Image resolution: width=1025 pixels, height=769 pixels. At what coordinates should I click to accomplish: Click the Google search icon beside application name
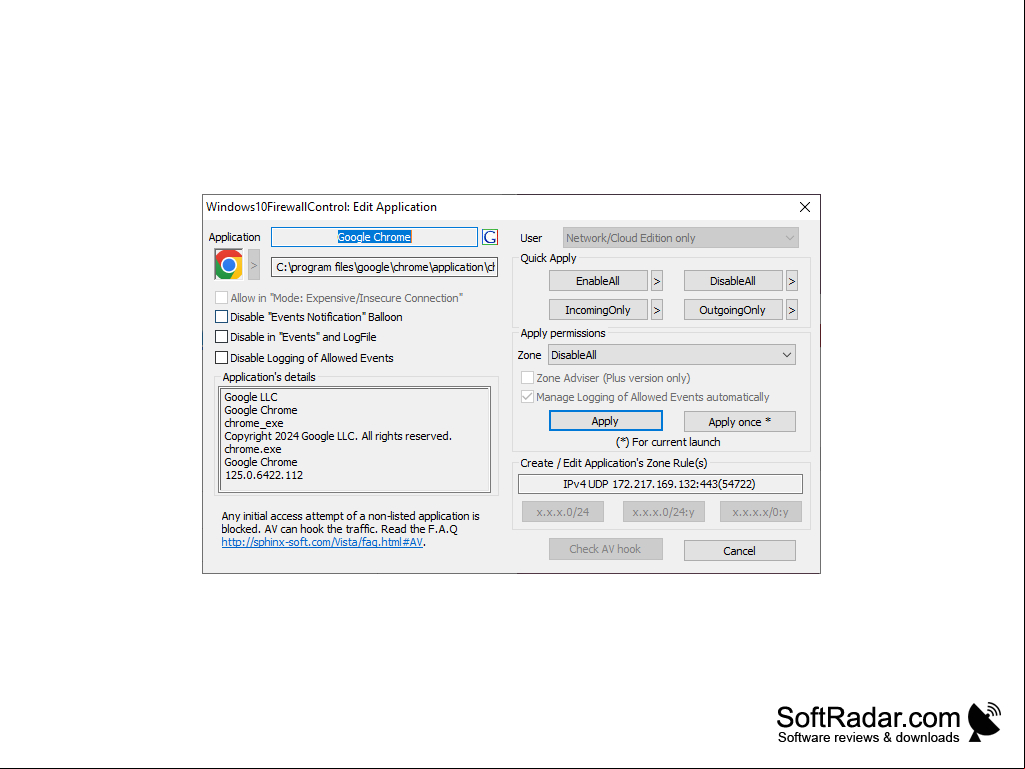pyautogui.click(x=490, y=237)
